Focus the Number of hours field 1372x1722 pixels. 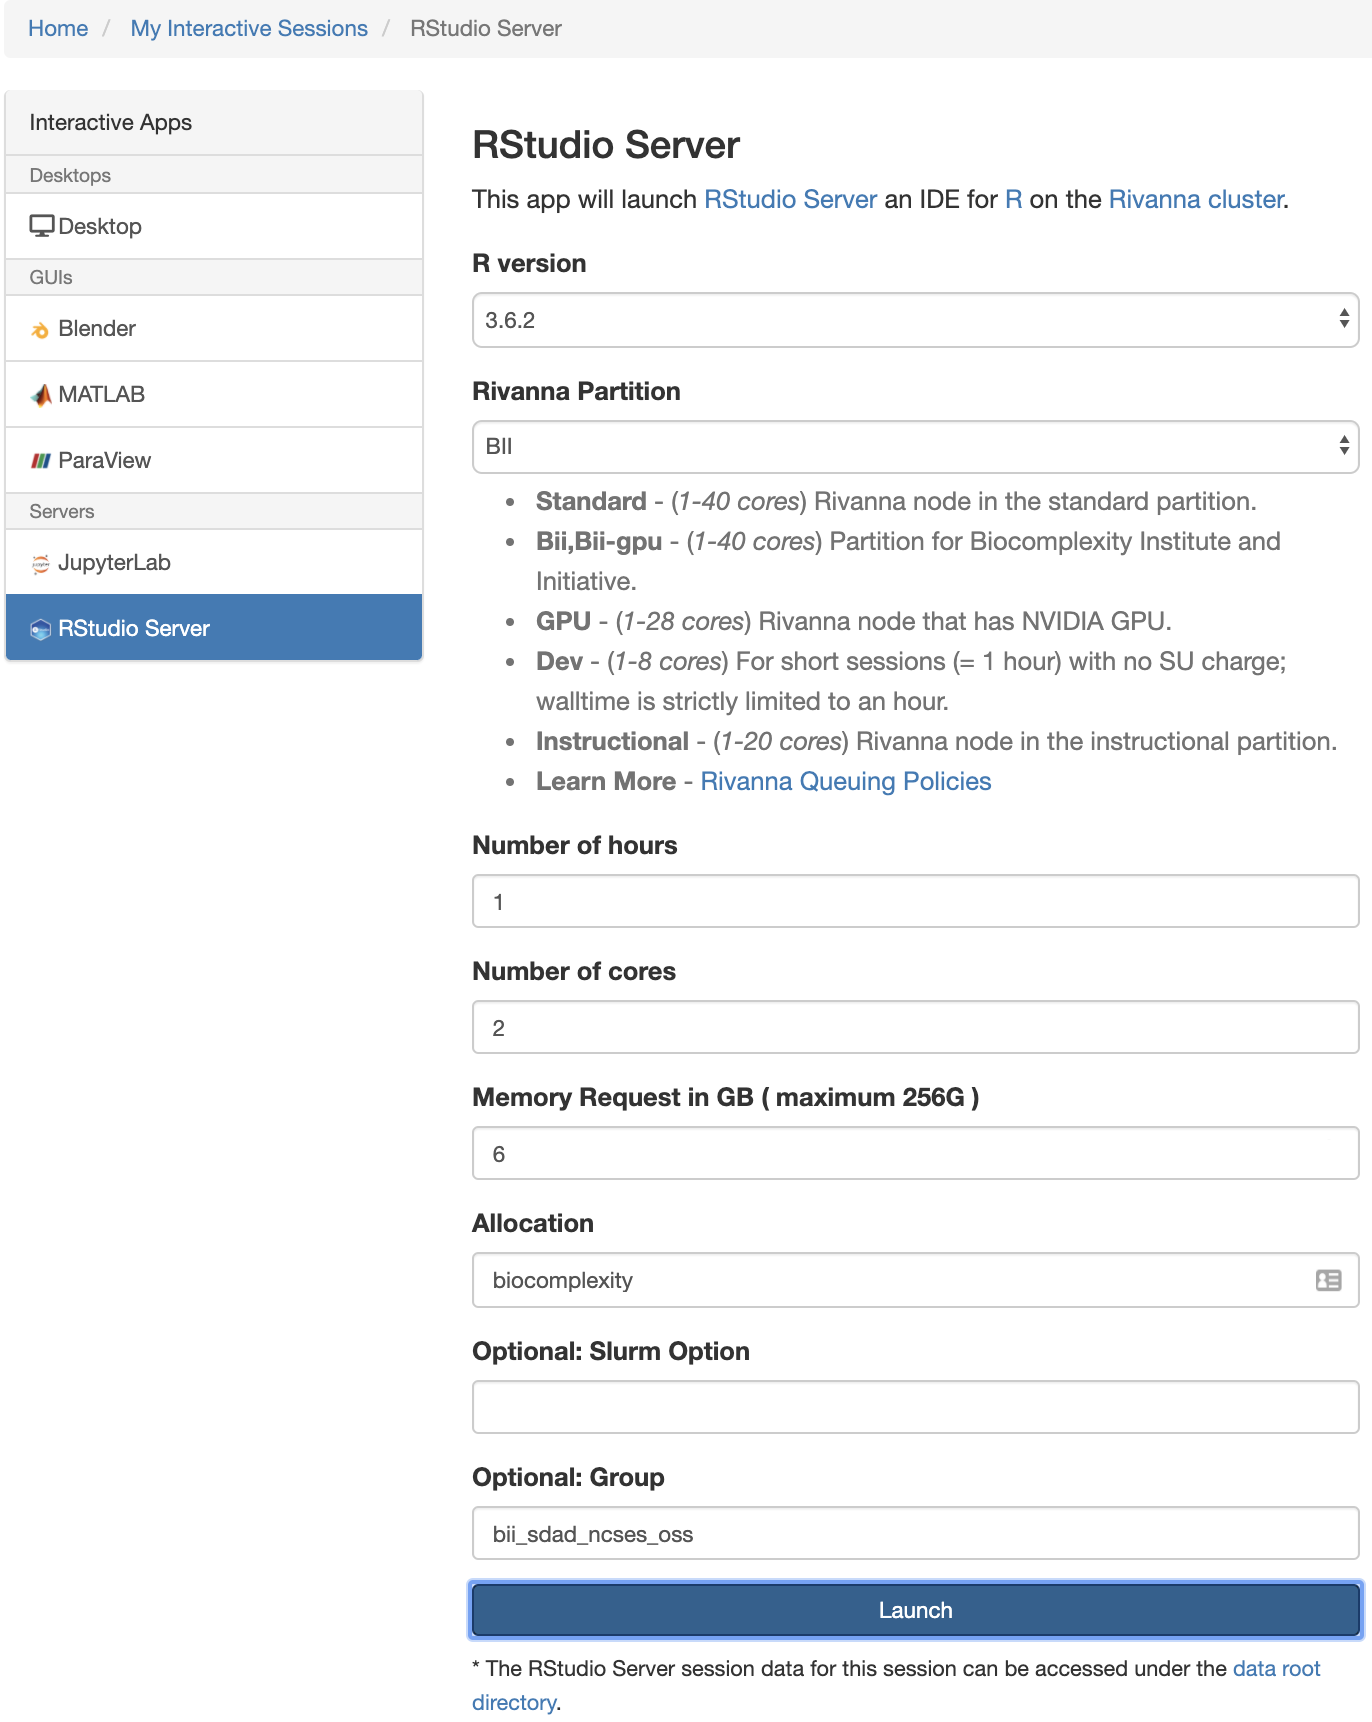(915, 901)
